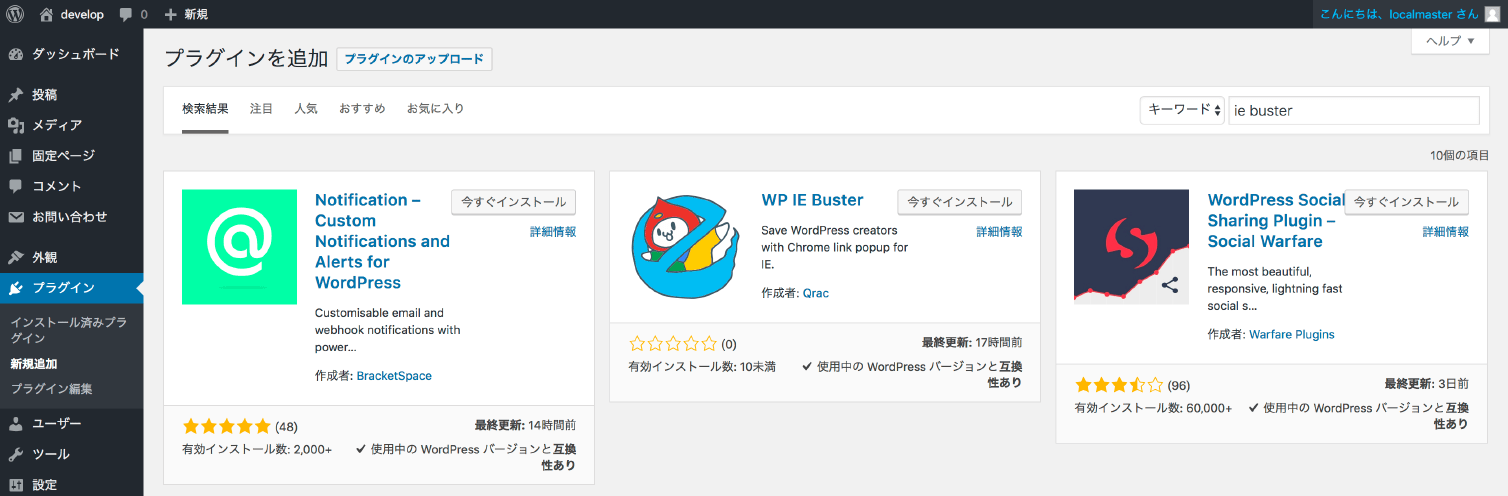
Task: Open 詳細情報 for Social Warfare plugin
Action: [1446, 232]
